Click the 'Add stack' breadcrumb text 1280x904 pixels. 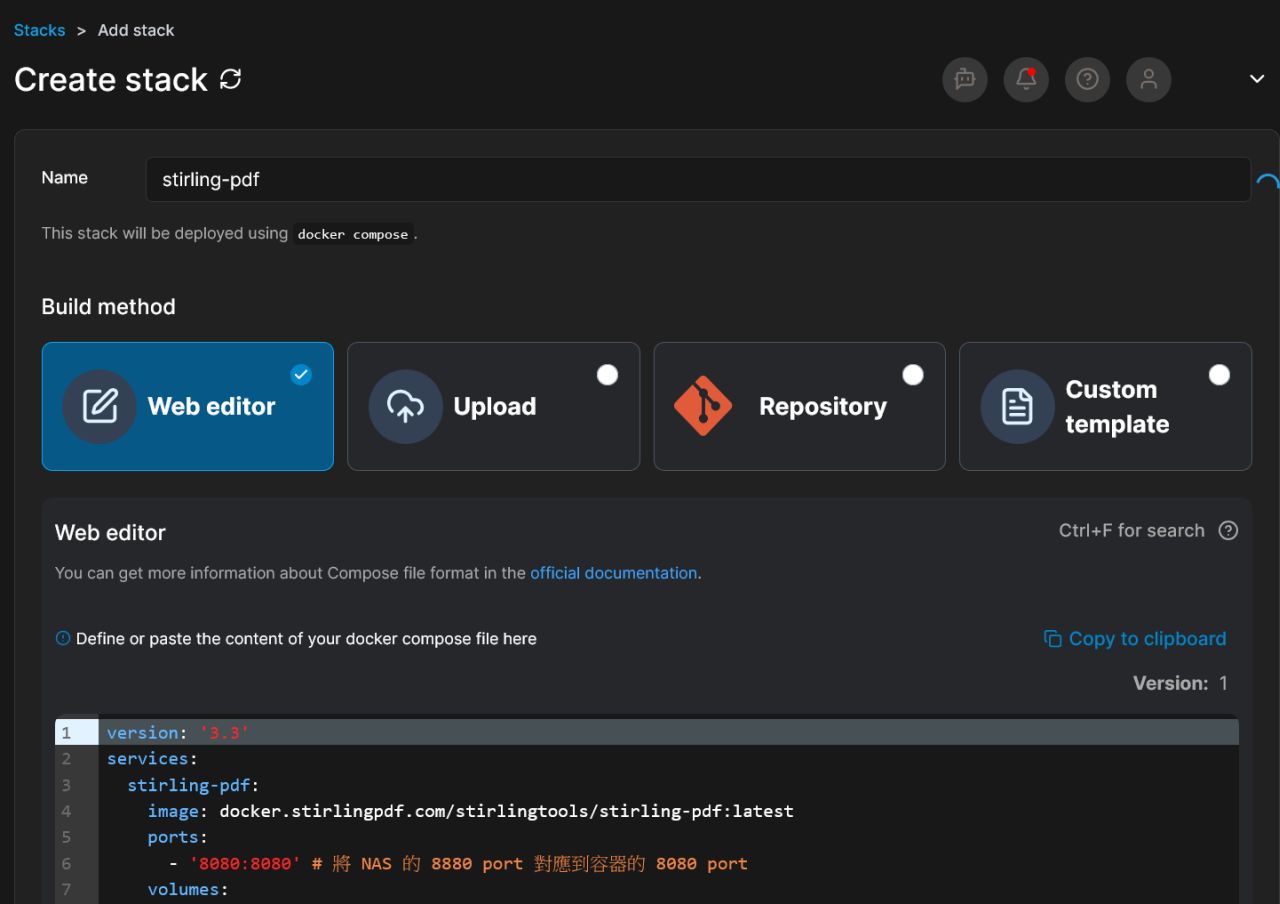136,30
